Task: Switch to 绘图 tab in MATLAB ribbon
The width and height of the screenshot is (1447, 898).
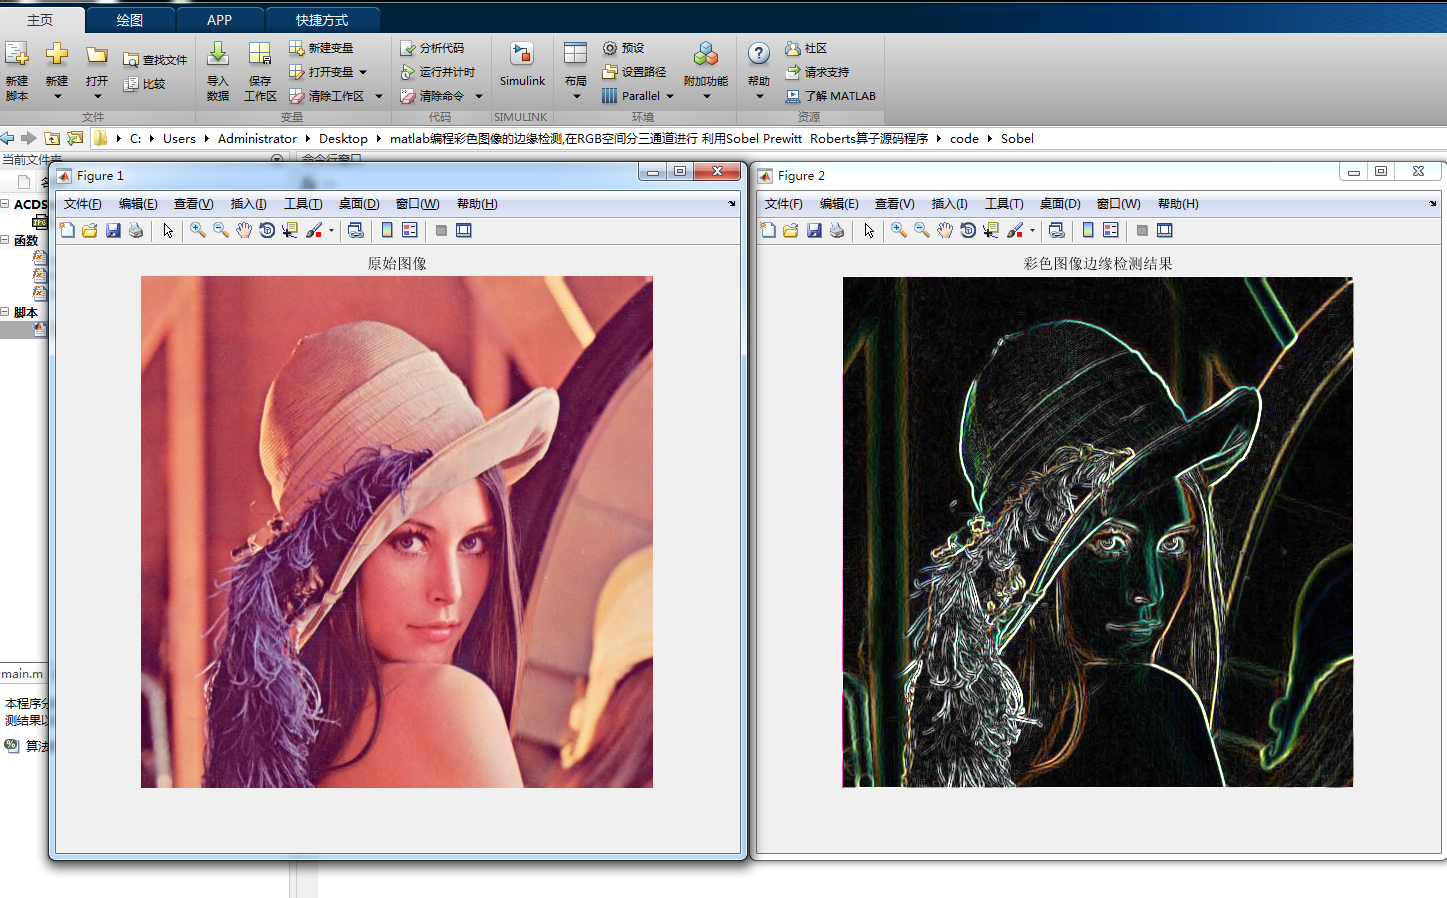Action: 130,20
